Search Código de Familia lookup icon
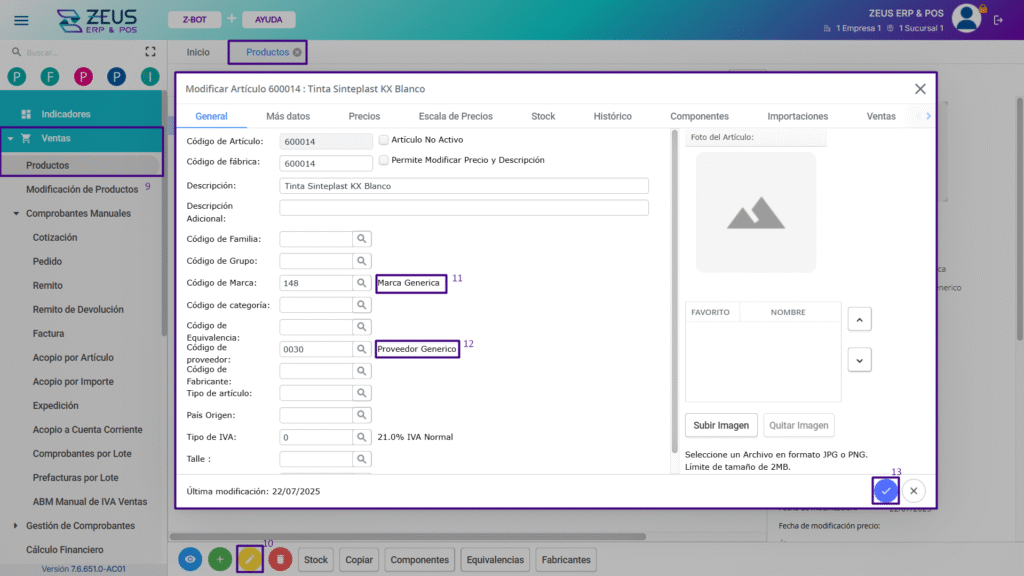The width and height of the screenshot is (1024, 576). click(x=361, y=239)
